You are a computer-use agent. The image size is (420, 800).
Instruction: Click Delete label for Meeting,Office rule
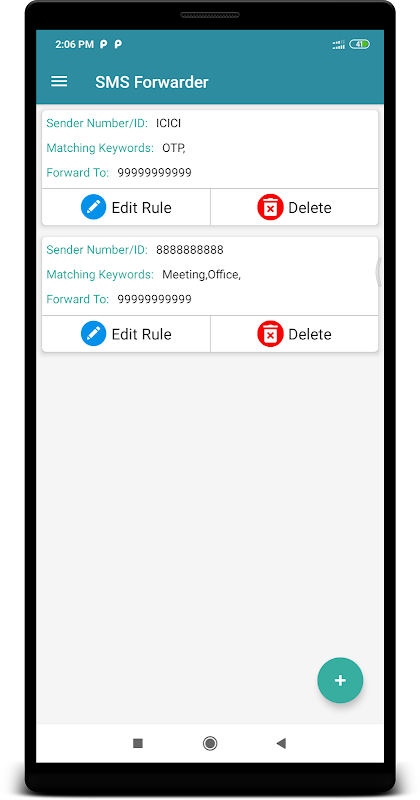(x=310, y=334)
